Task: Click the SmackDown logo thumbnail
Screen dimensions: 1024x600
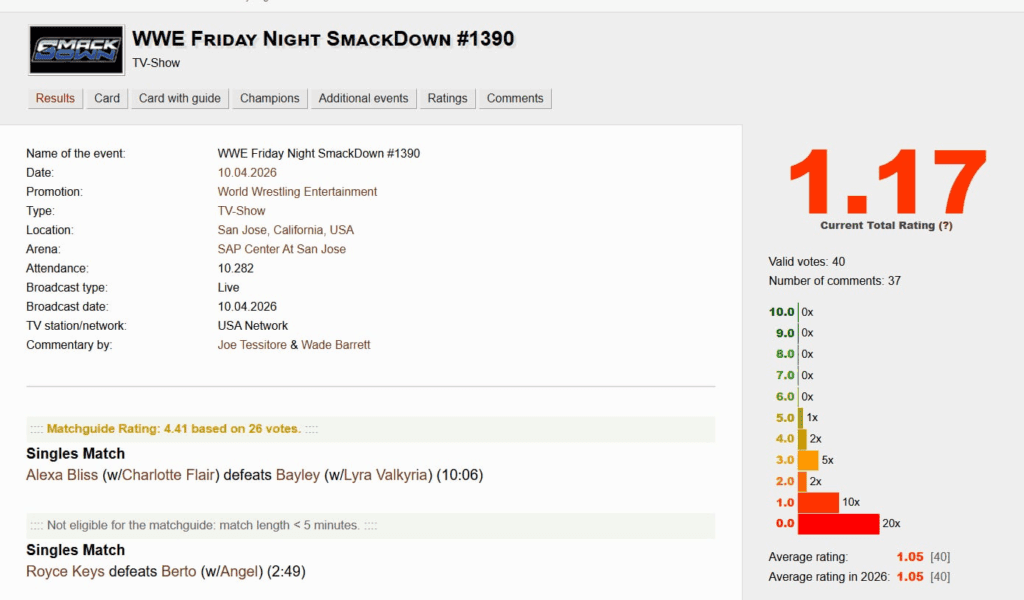Action: tap(76, 50)
